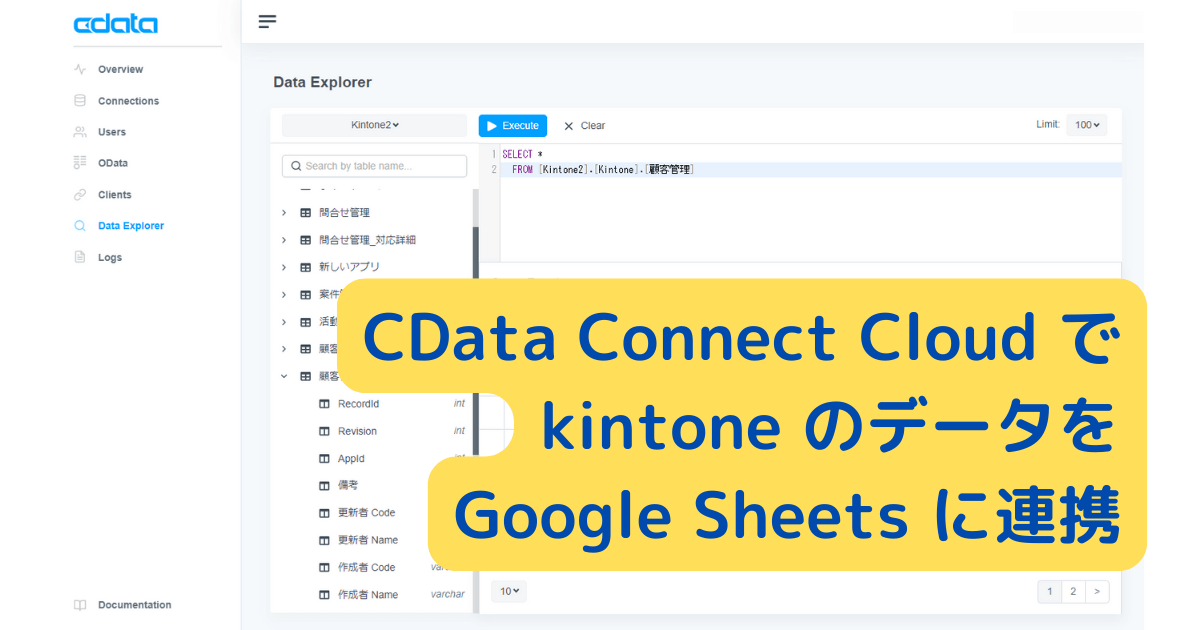This screenshot has height=630, width=1200.
Task: Go to results page 2
Action: point(1073,592)
